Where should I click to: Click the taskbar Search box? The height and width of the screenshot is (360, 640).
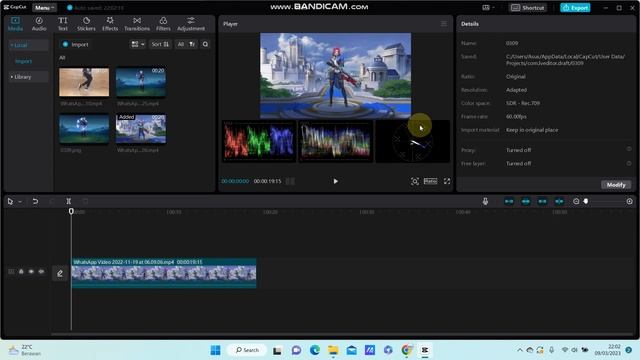(x=247, y=350)
